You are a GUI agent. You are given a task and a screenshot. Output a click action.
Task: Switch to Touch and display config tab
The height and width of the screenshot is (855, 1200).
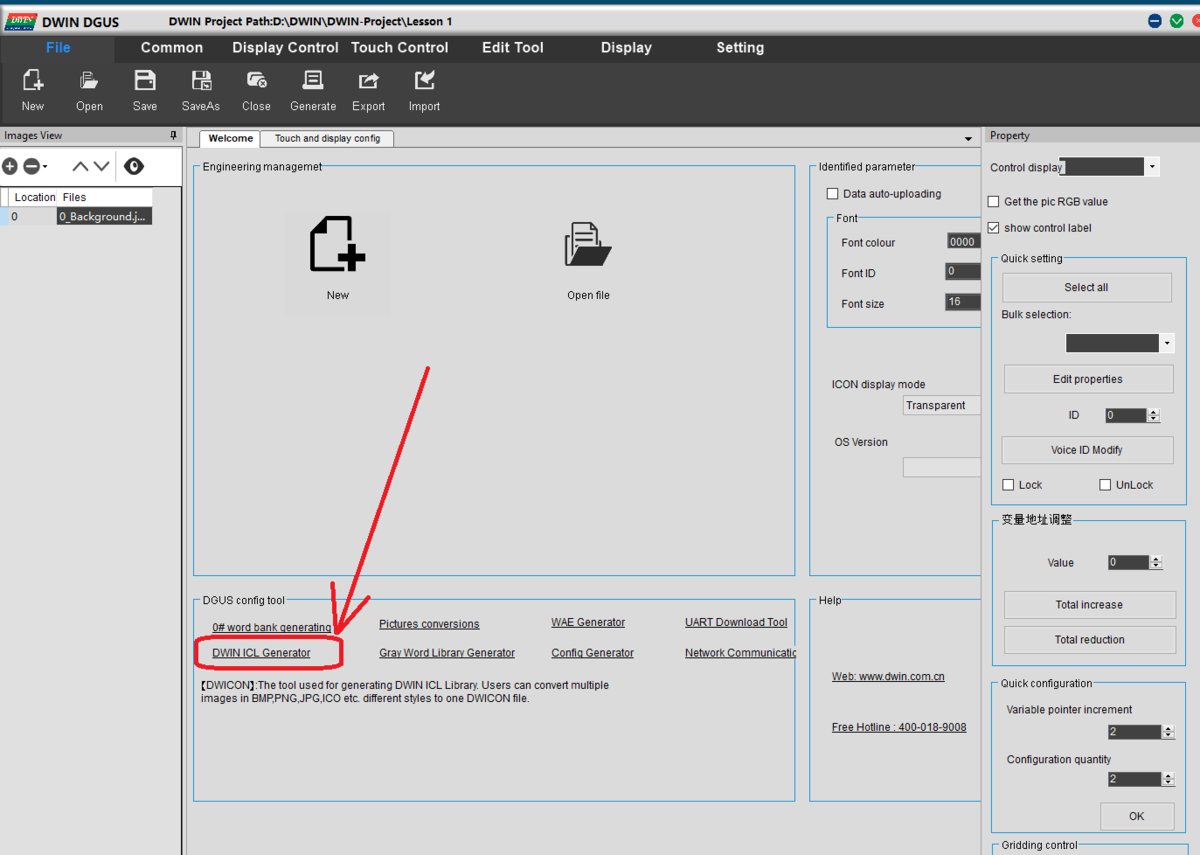[x=327, y=138]
